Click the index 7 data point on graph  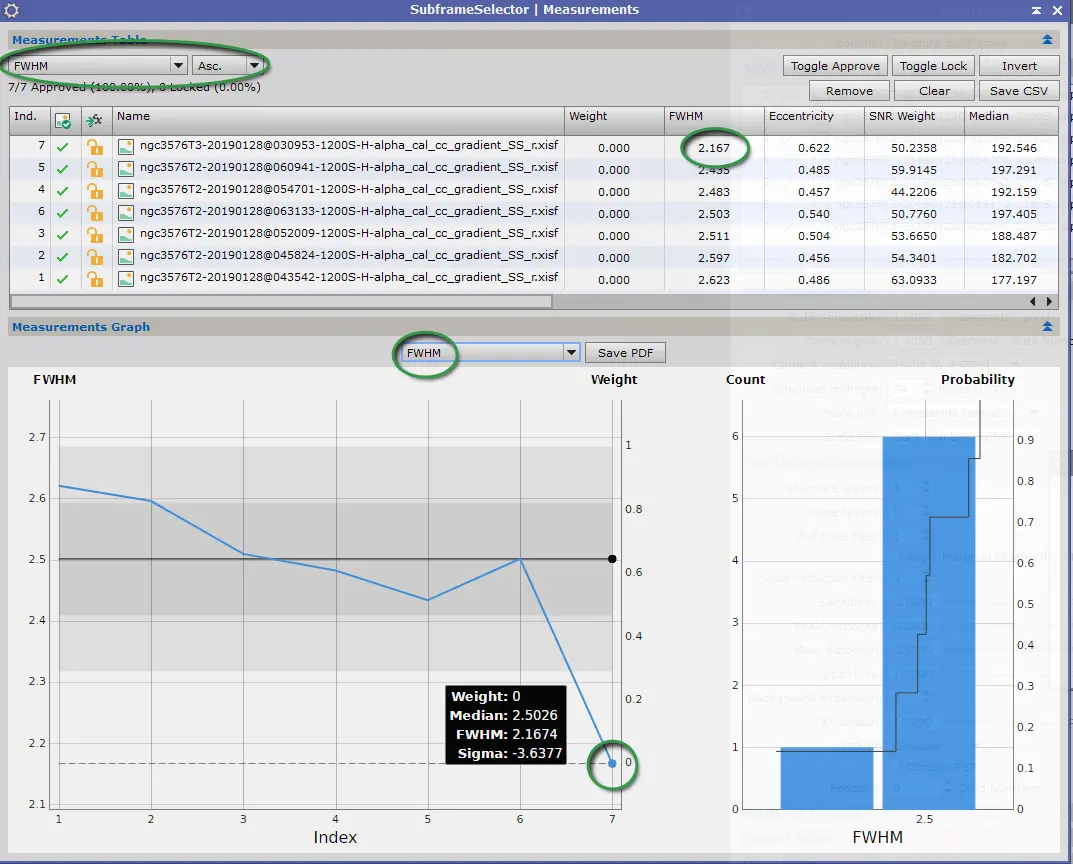(x=612, y=763)
